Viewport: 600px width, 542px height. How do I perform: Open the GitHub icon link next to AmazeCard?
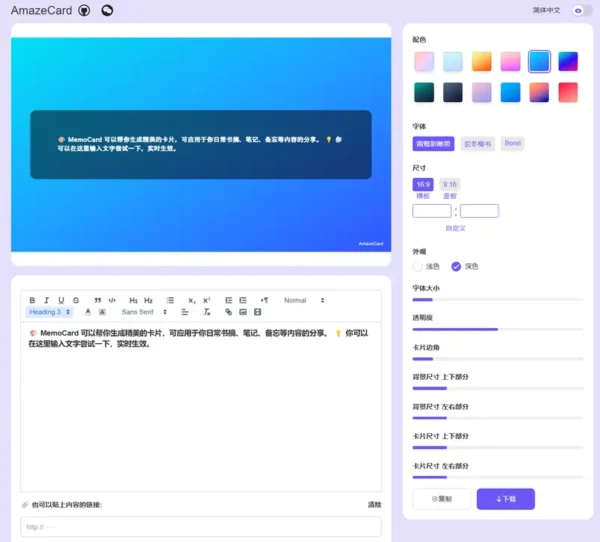tap(84, 10)
